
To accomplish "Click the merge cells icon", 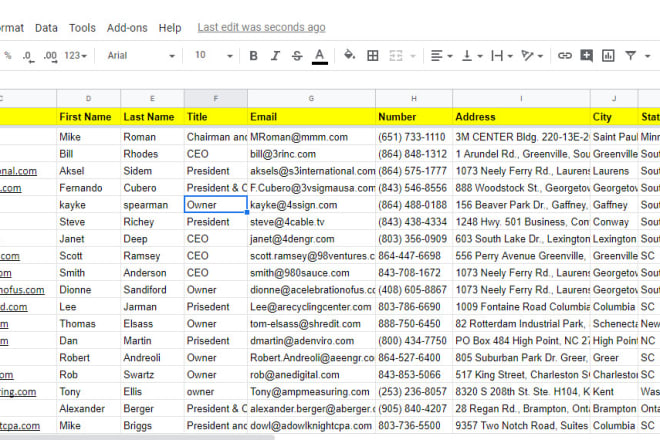I will pyautogui.click(x=396, y=56).
